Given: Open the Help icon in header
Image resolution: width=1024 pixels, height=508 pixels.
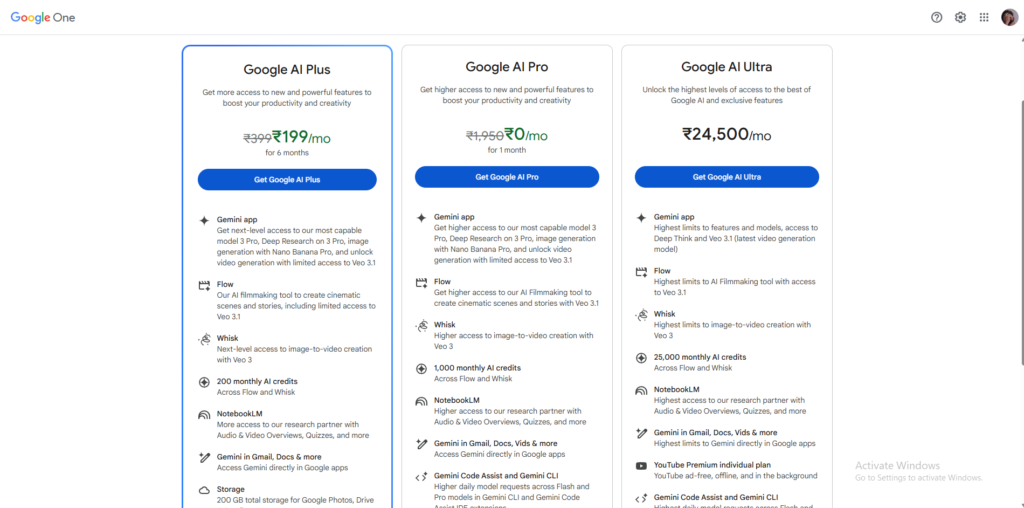Looking at the screenshot, I should point(937,17).
